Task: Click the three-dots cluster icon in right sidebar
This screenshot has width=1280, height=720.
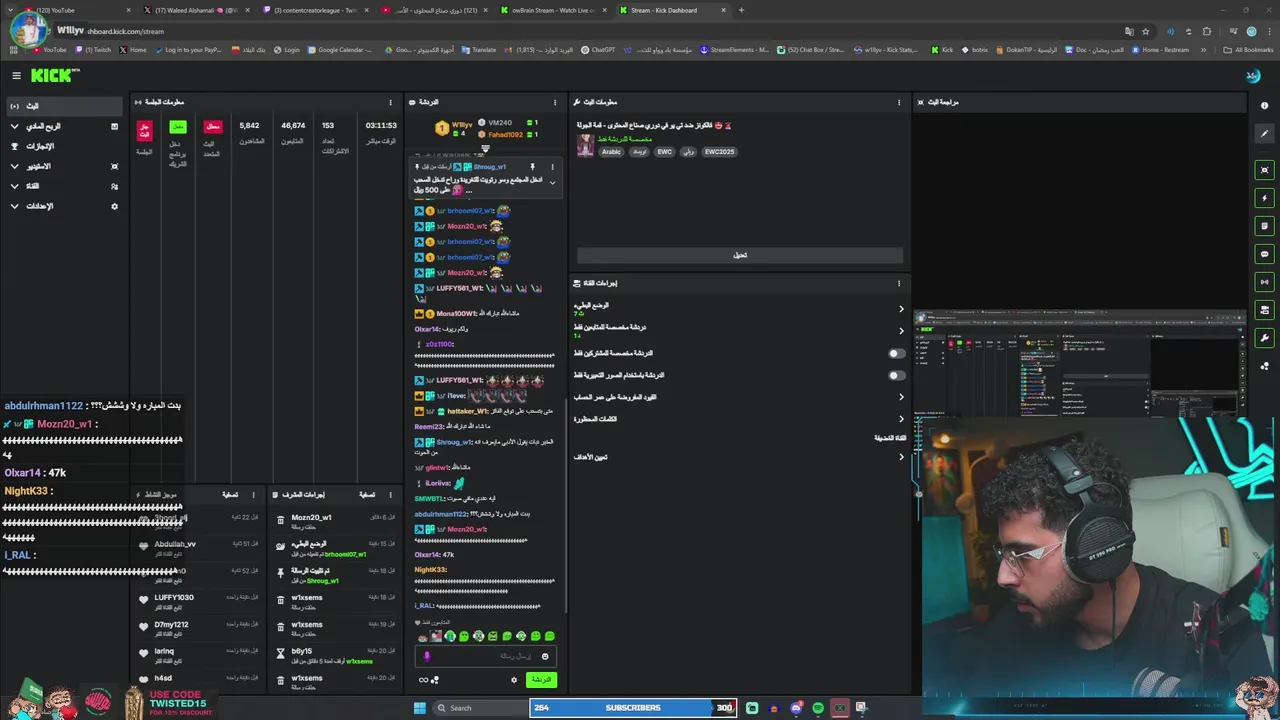Action: (1264, 366)
